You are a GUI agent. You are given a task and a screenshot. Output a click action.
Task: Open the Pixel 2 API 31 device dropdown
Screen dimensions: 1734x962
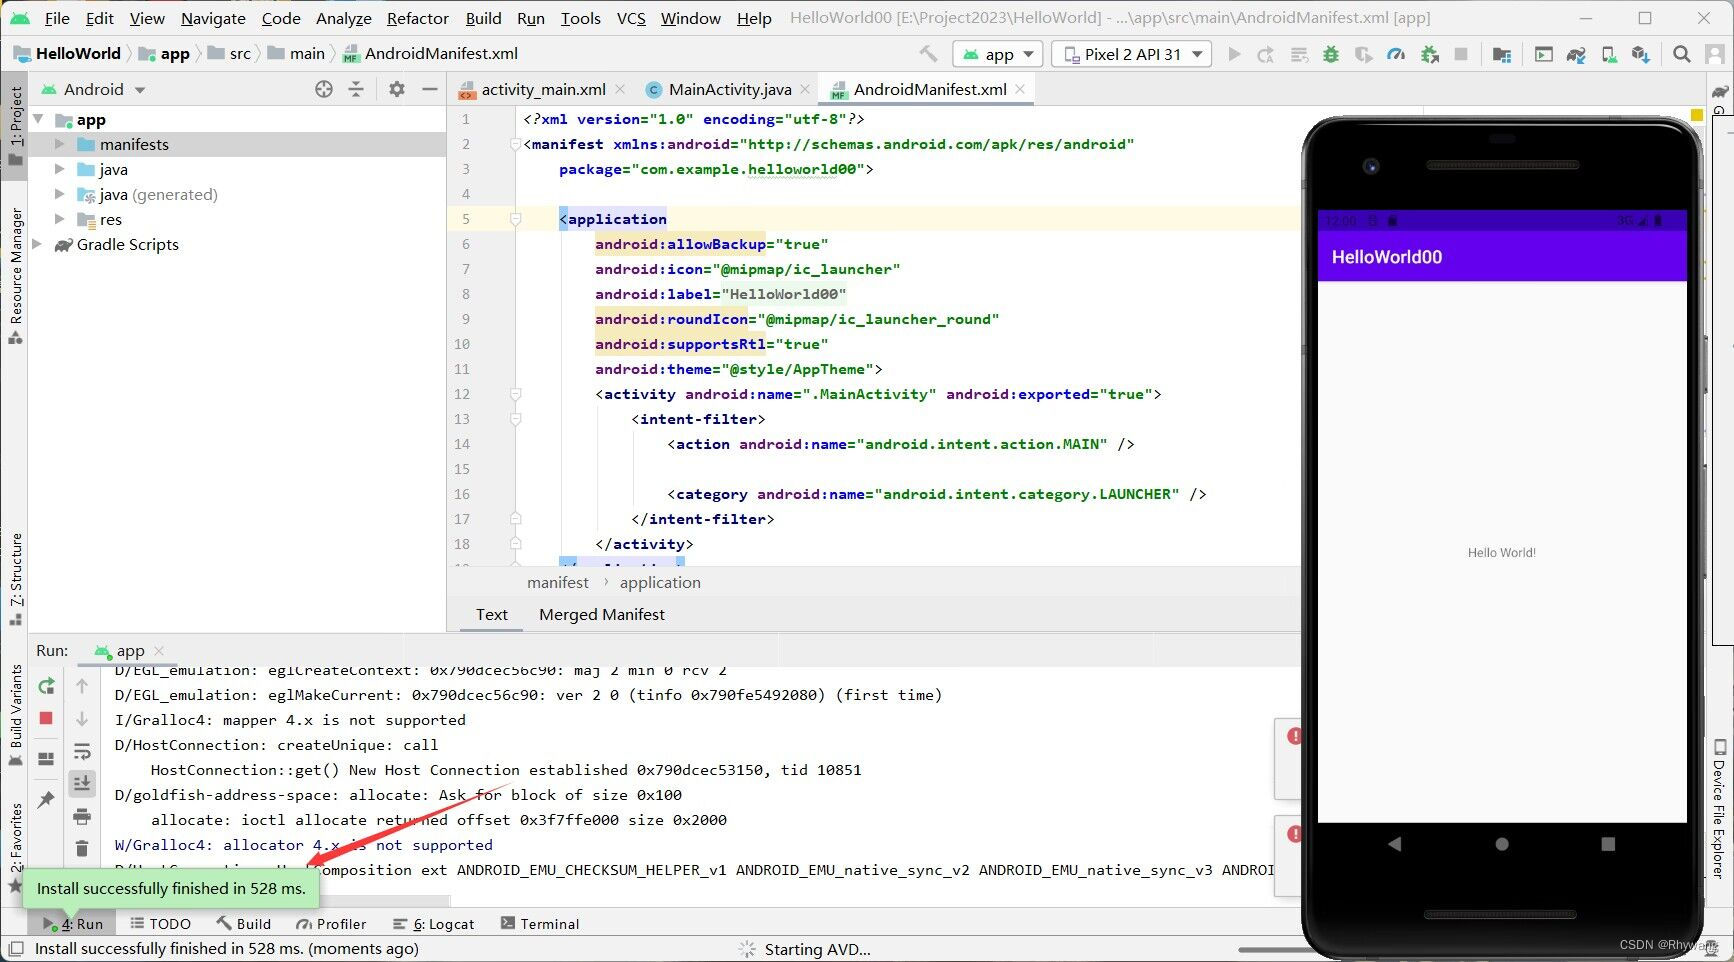tap(1131, 54)
